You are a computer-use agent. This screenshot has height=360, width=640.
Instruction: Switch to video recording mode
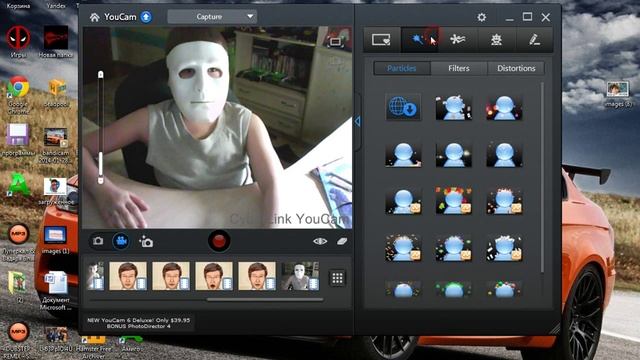point(121,241)
